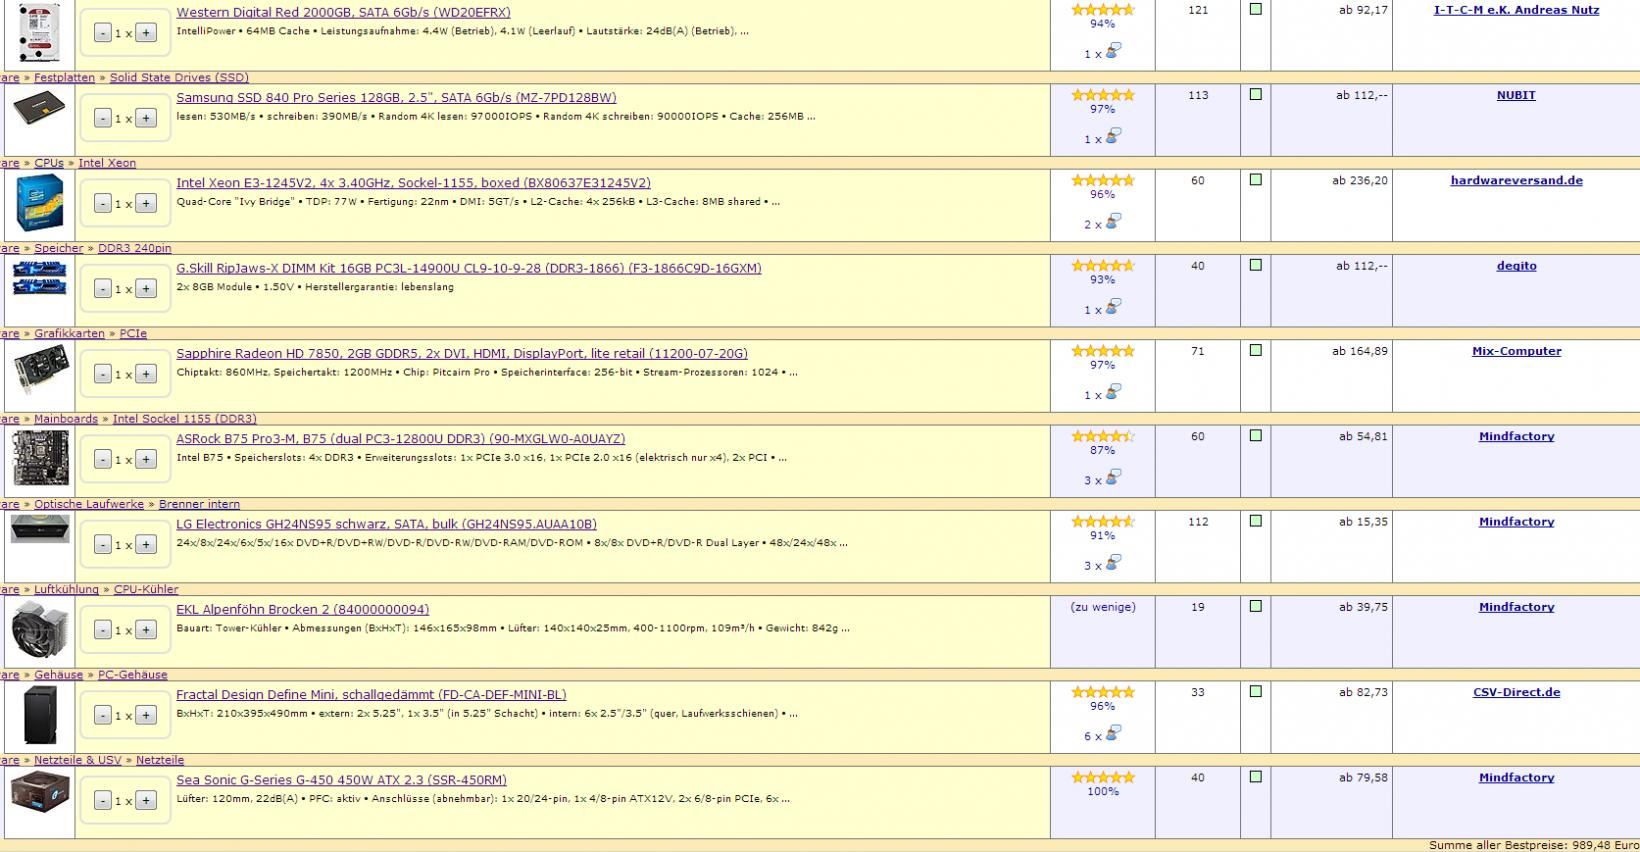Decrease quantity of EKL Alpenföhn Brocken 2 with minus
This screenshot has width=1640, height=852.
[x=103, y=630]
